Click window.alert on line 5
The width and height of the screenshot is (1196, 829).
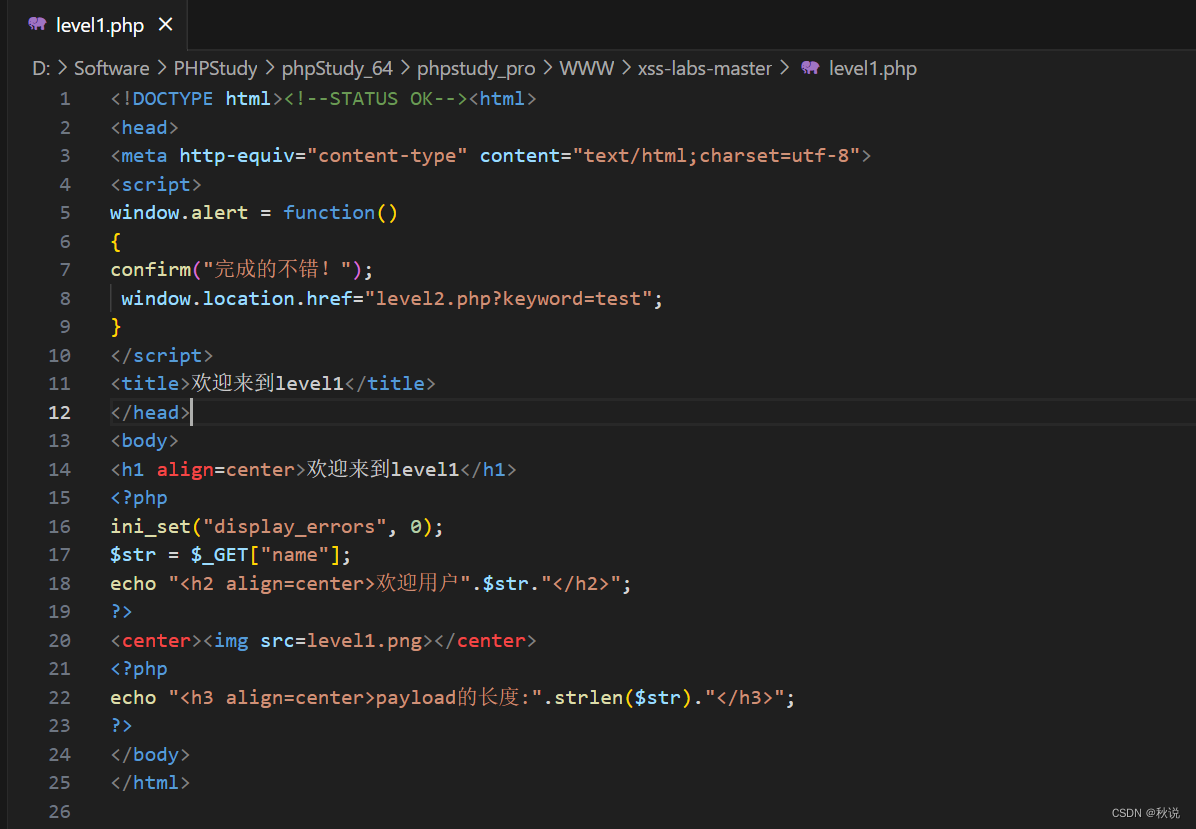(x=179, y=213)
